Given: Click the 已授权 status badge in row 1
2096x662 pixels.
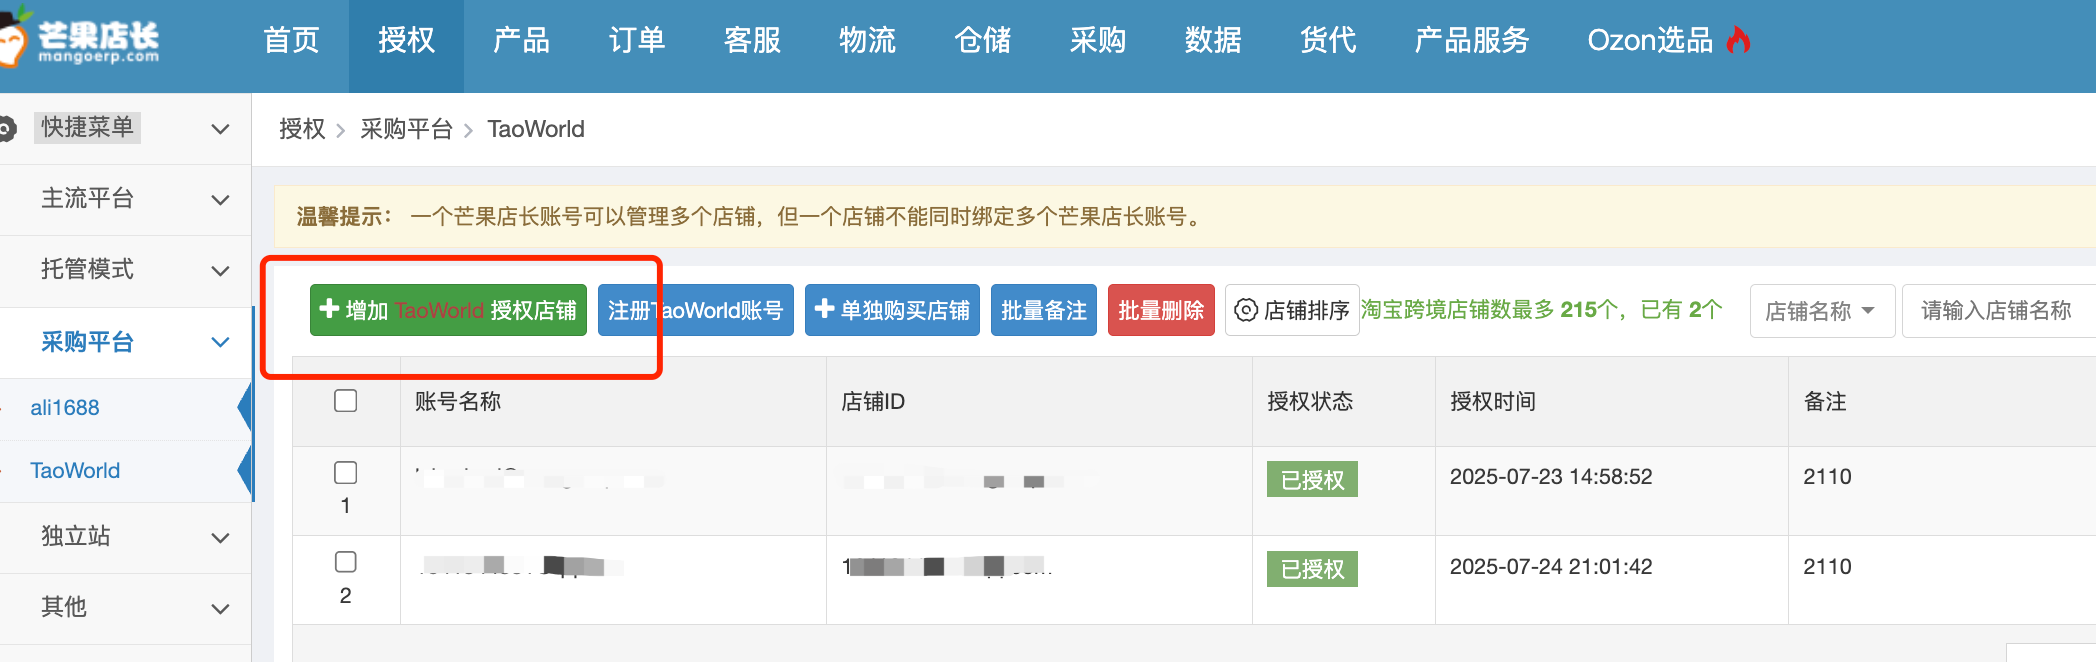Looking at the screenshot, I should click(1312, 479).
